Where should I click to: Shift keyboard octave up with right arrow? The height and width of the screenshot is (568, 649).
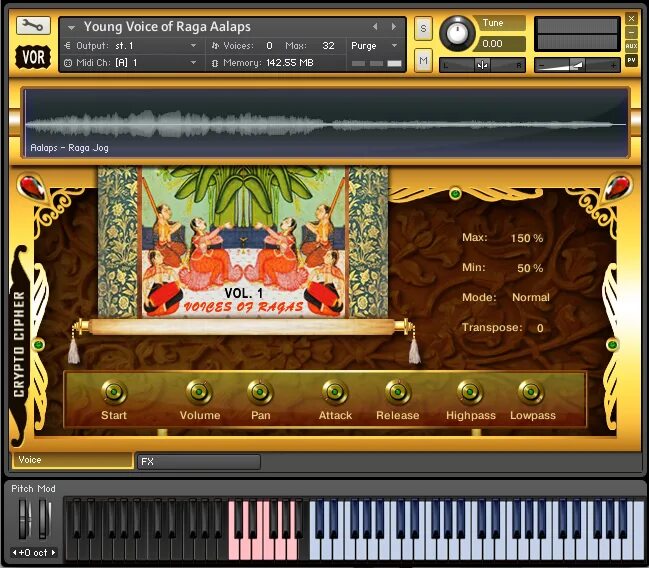53,553
